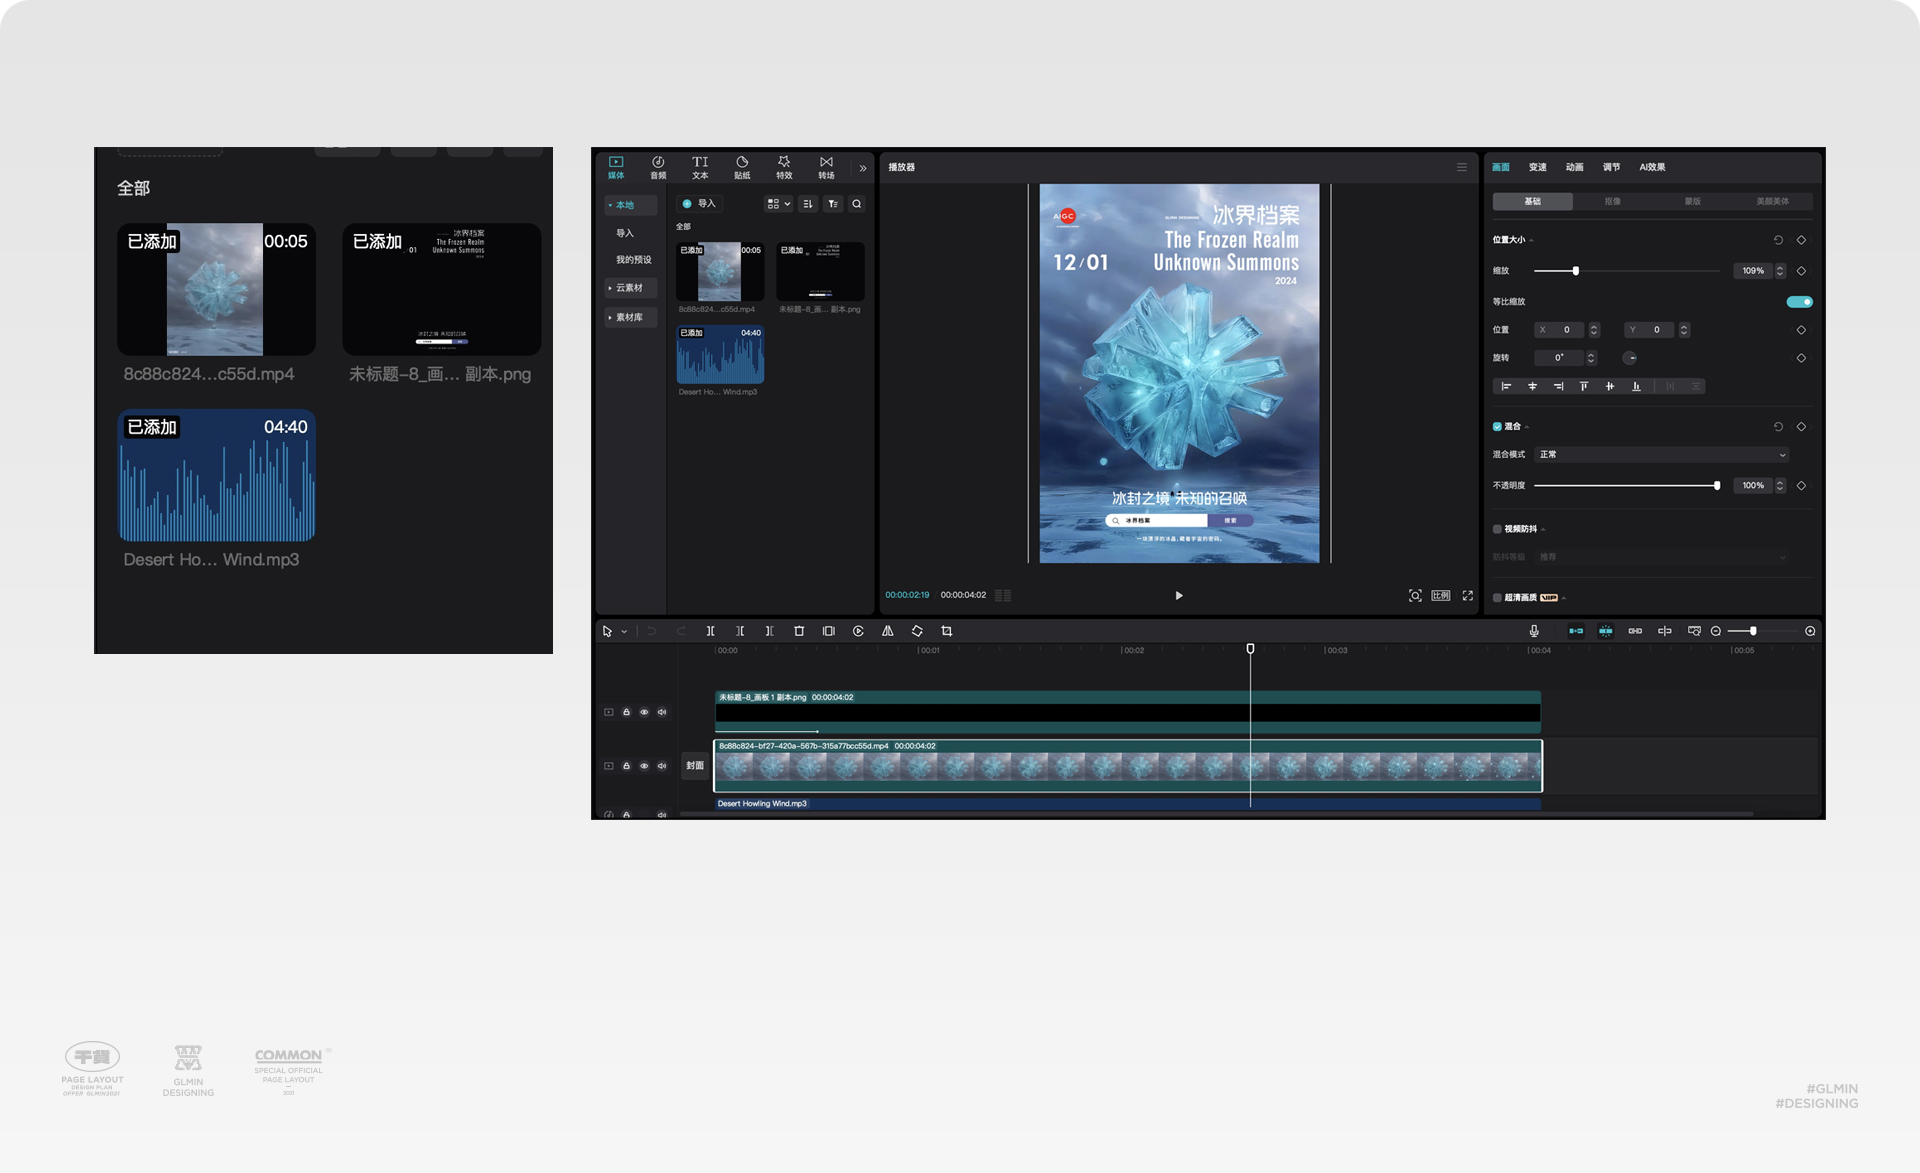Click the crop tool in the timeline toolbar
The height and width of the screenshot is (1173, 1920).
click(946, 631)
